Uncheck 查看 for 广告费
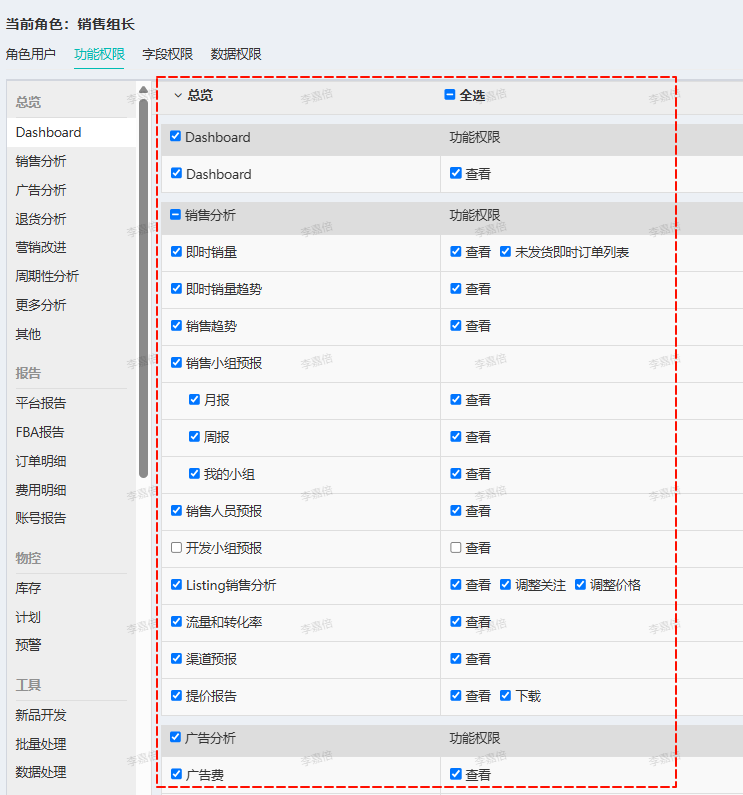Screen dimensions: 743x795 point(455,774)
